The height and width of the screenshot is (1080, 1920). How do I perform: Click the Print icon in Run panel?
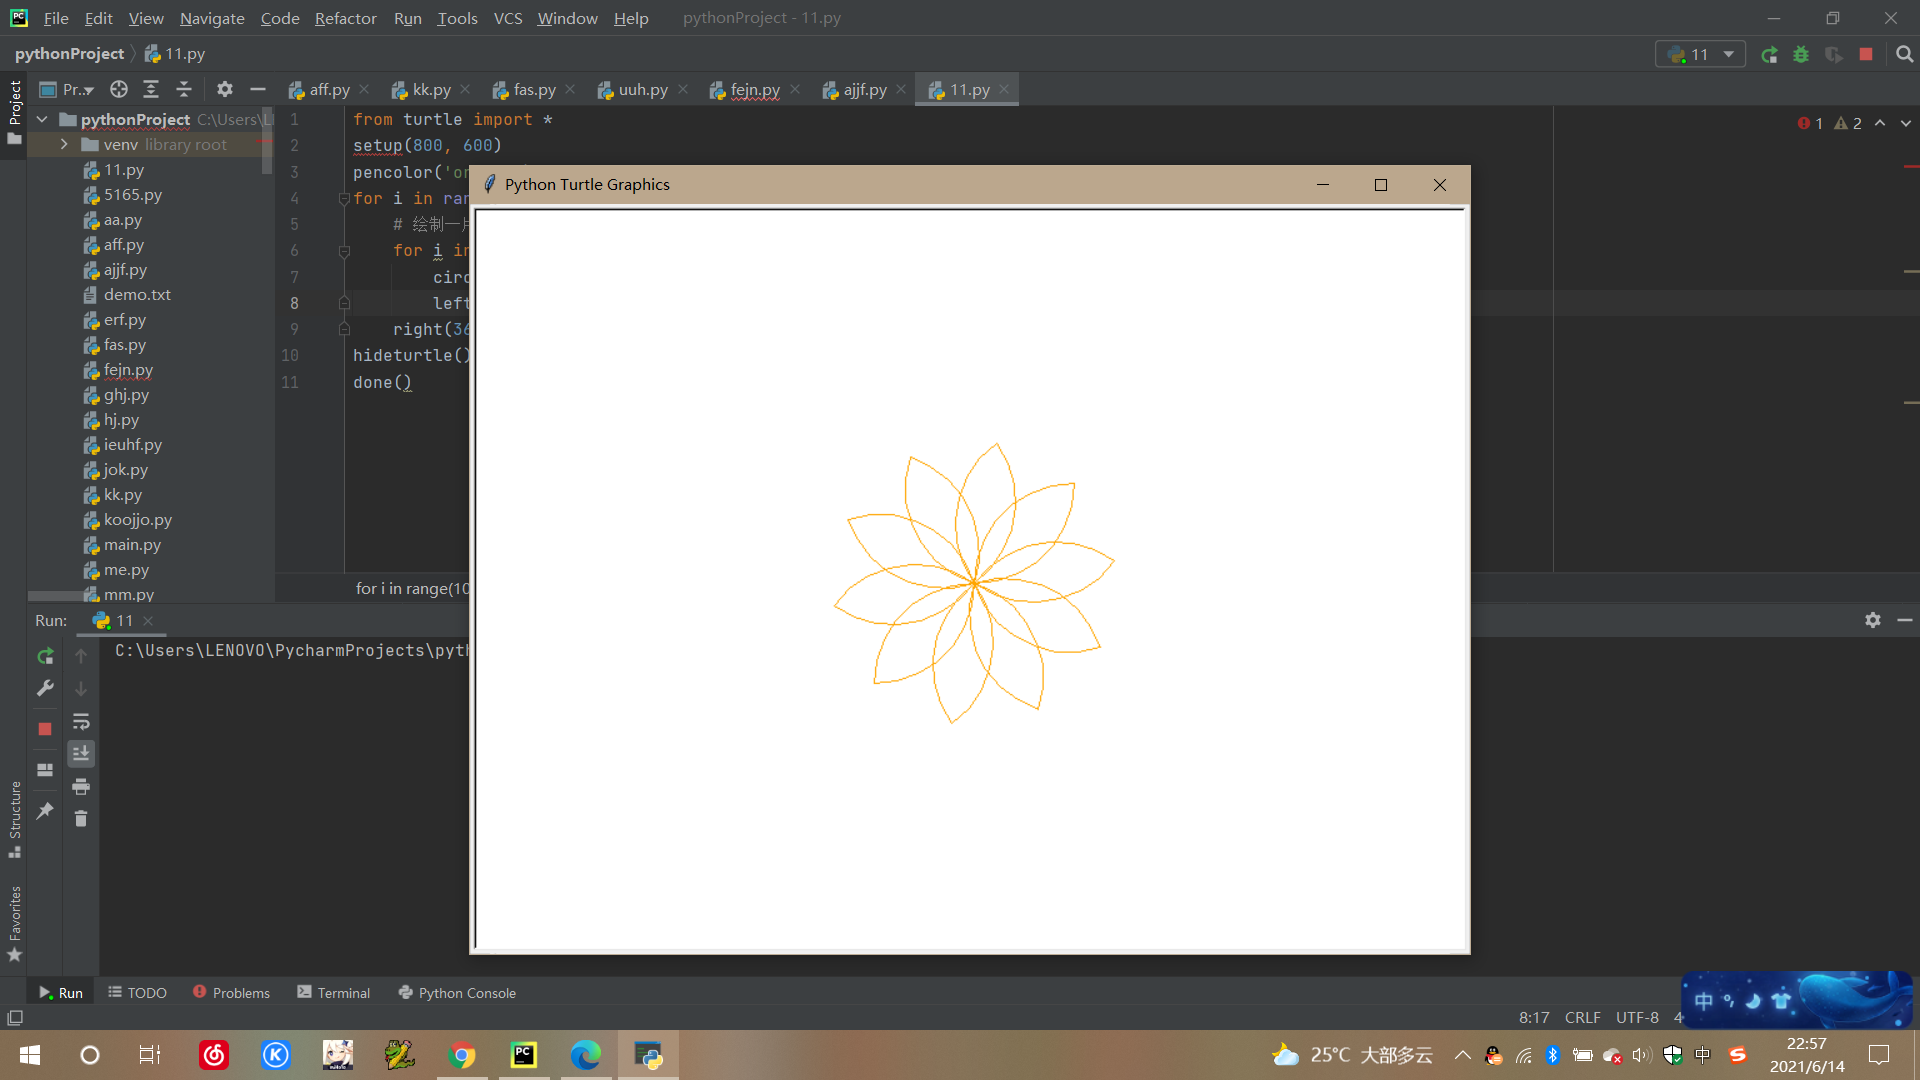coord(81,786)
